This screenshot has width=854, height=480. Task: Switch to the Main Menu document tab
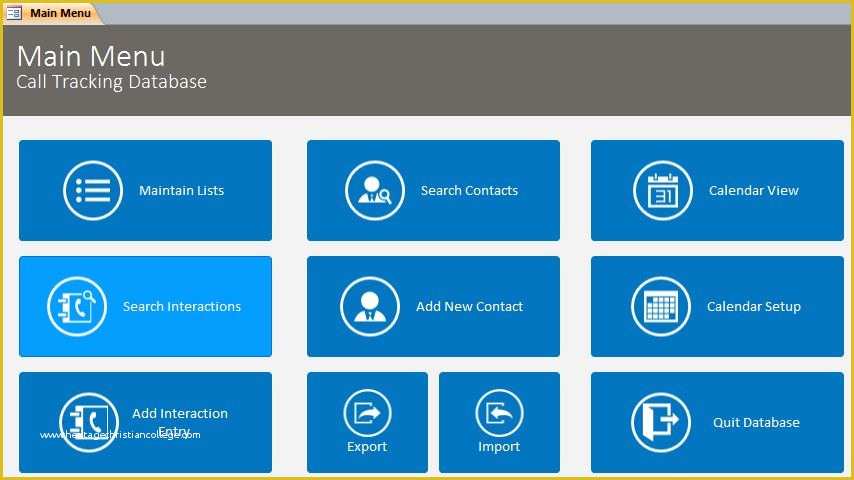tap(53, 13)
